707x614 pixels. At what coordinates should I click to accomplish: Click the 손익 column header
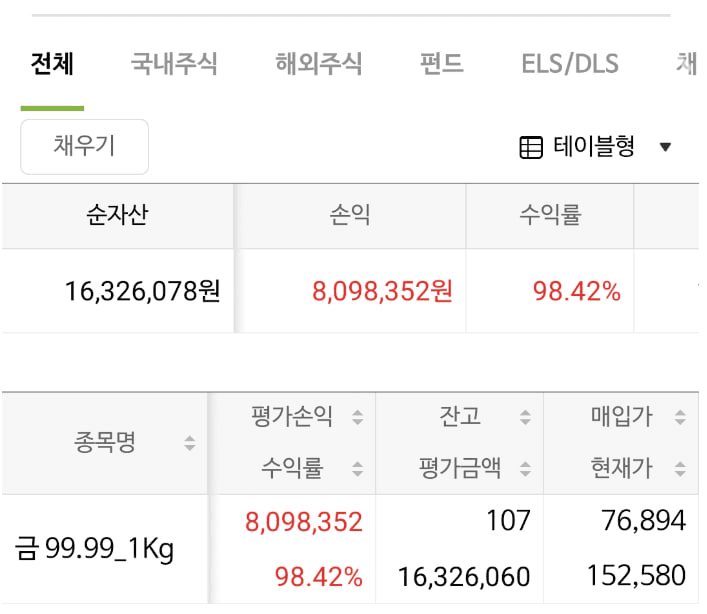coord(350,216)
